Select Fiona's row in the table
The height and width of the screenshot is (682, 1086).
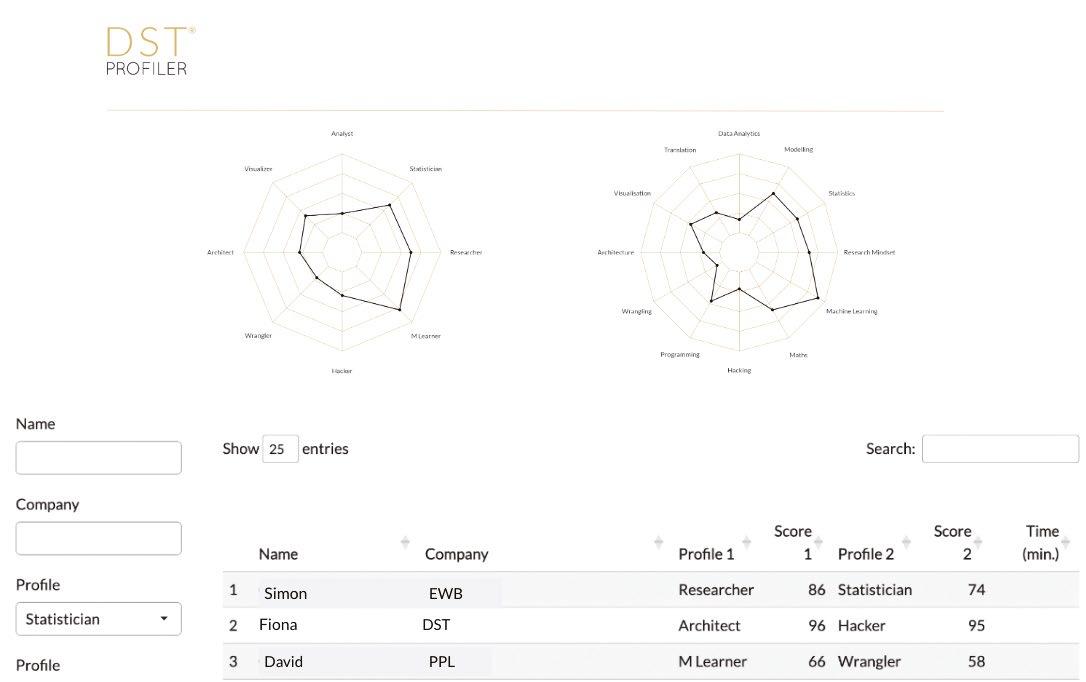(650, 625)
